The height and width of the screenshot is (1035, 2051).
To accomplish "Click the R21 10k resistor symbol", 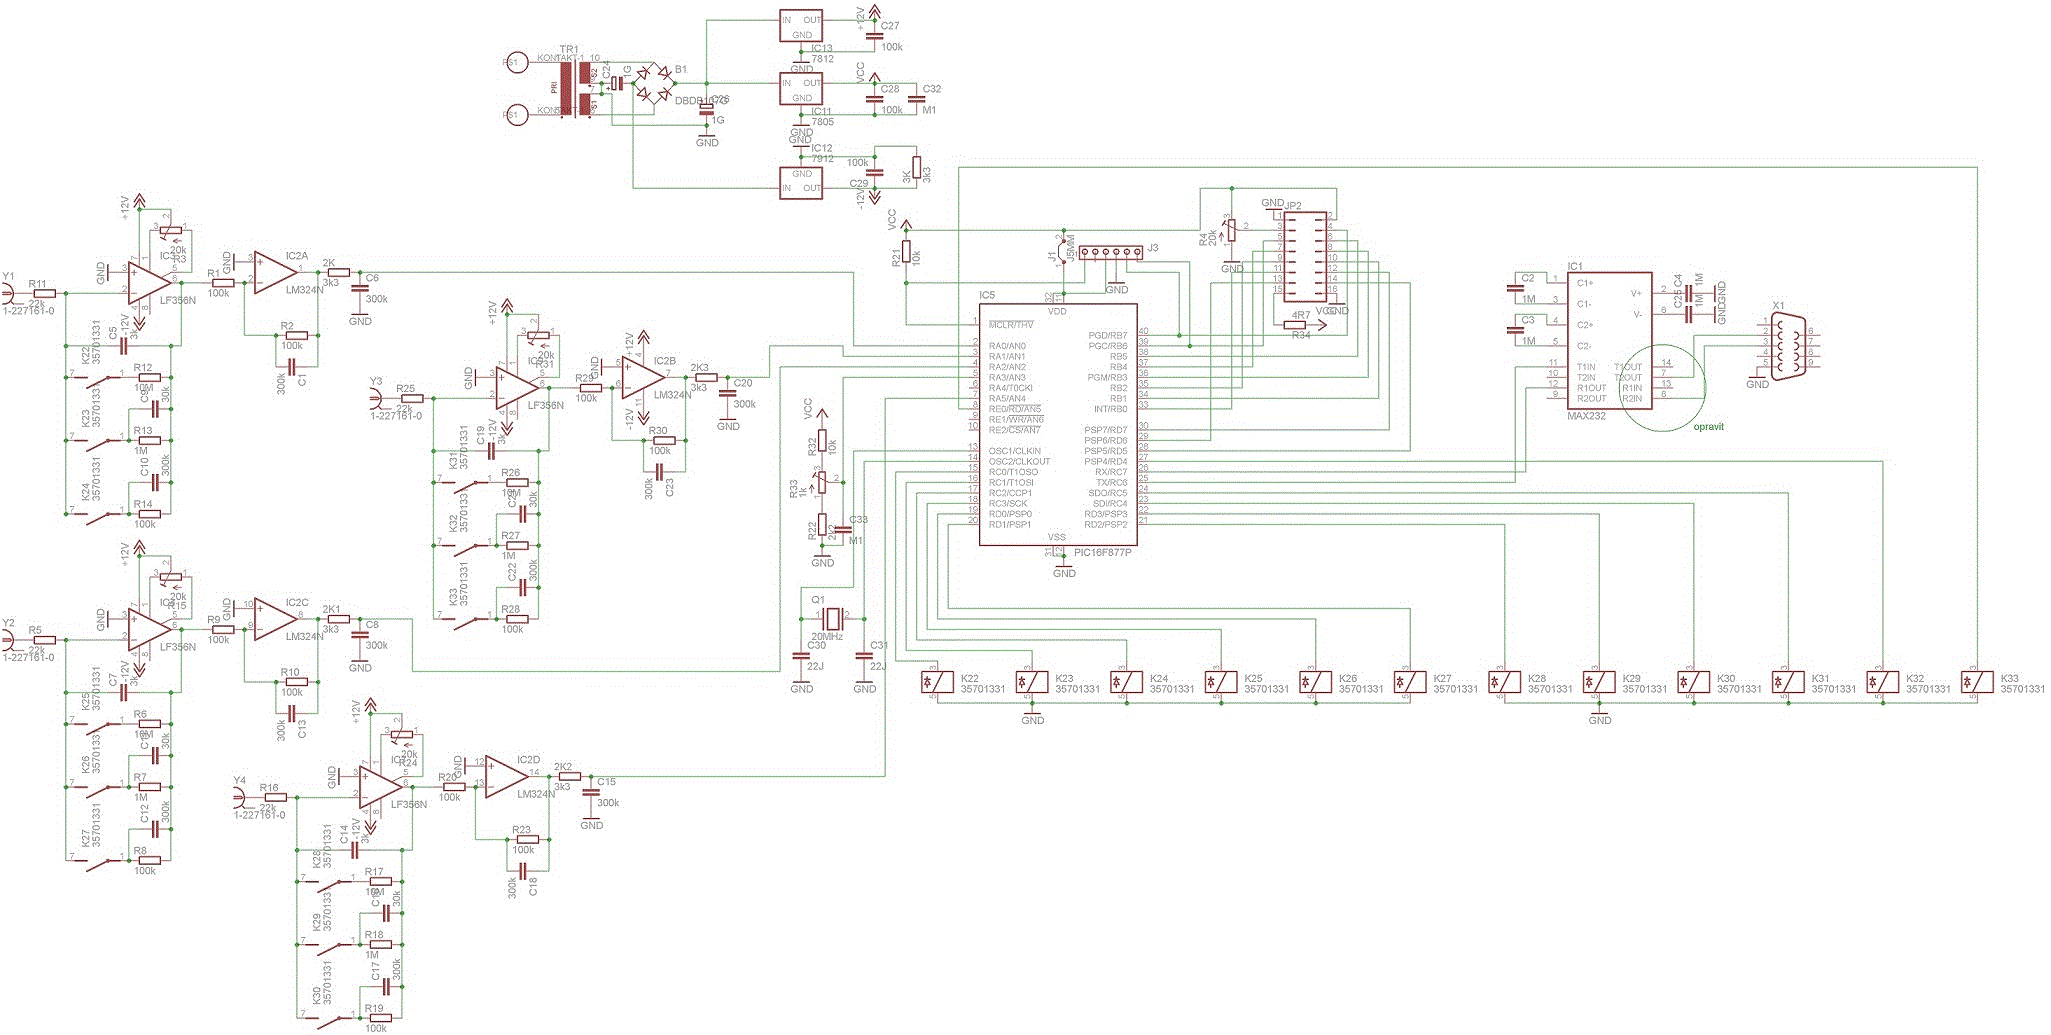I will pos(906,251).
